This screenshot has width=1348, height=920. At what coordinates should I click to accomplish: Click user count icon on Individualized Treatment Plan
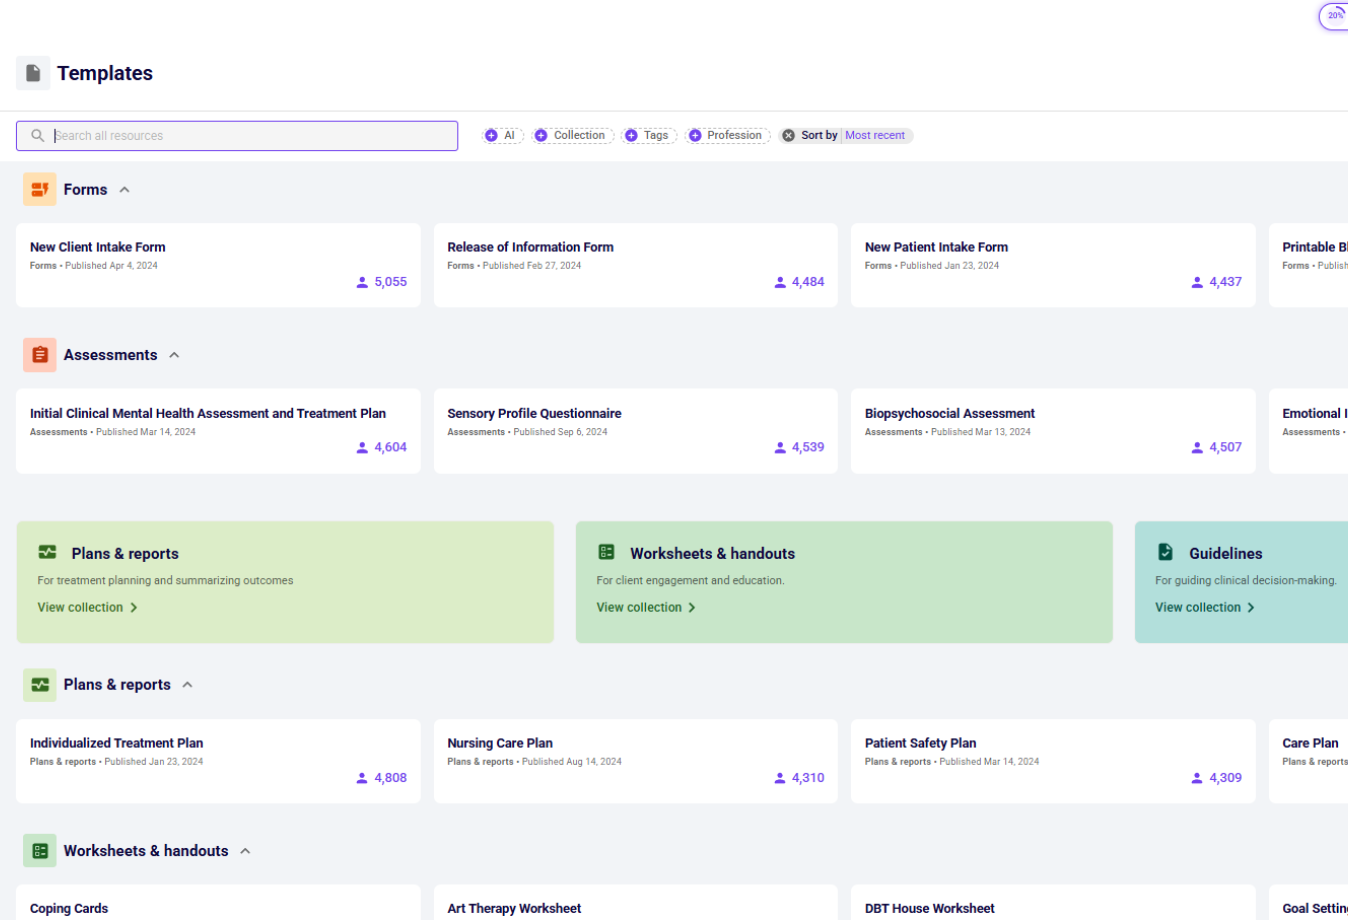click(x=362, y=778)
